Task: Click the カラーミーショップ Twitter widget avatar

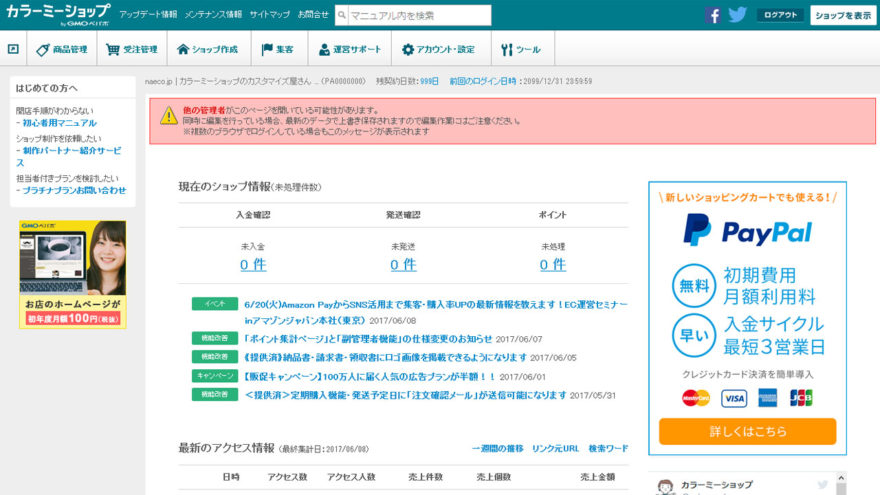Action: point(666,487)
